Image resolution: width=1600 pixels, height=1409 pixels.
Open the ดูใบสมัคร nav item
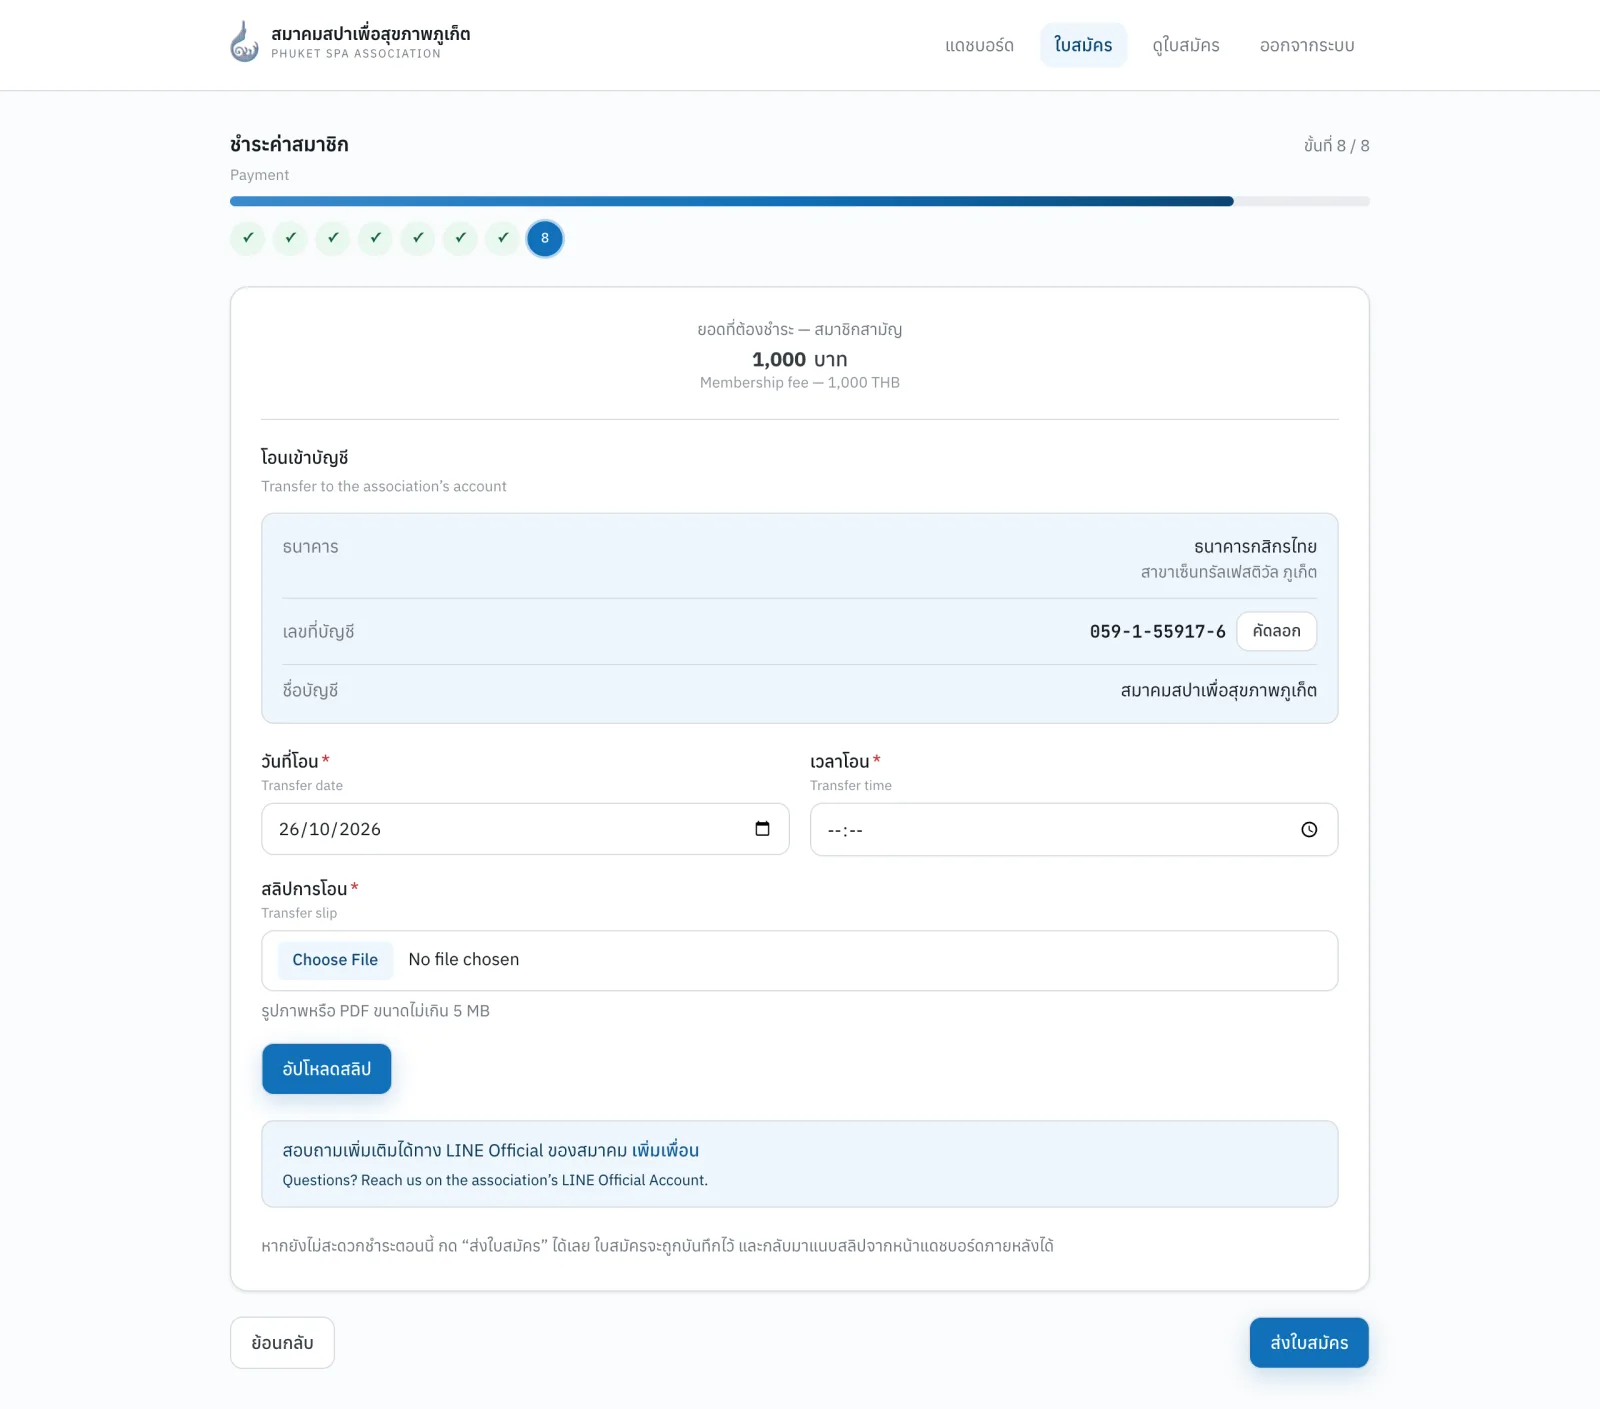1186,45
